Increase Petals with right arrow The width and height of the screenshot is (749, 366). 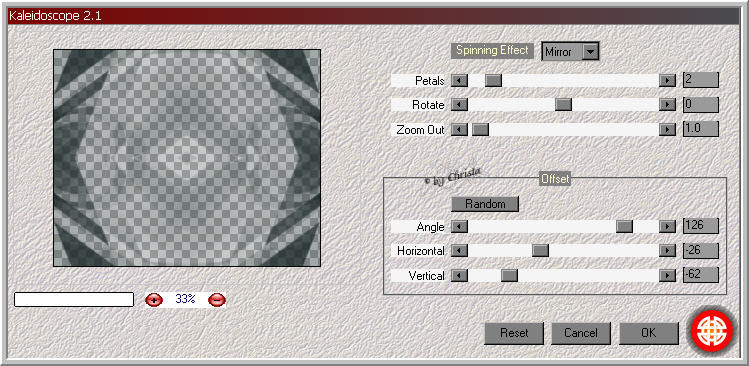667,80
